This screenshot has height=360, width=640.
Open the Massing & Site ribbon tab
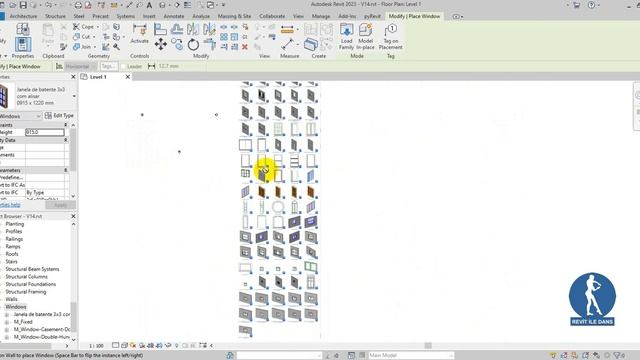point(234,16)
